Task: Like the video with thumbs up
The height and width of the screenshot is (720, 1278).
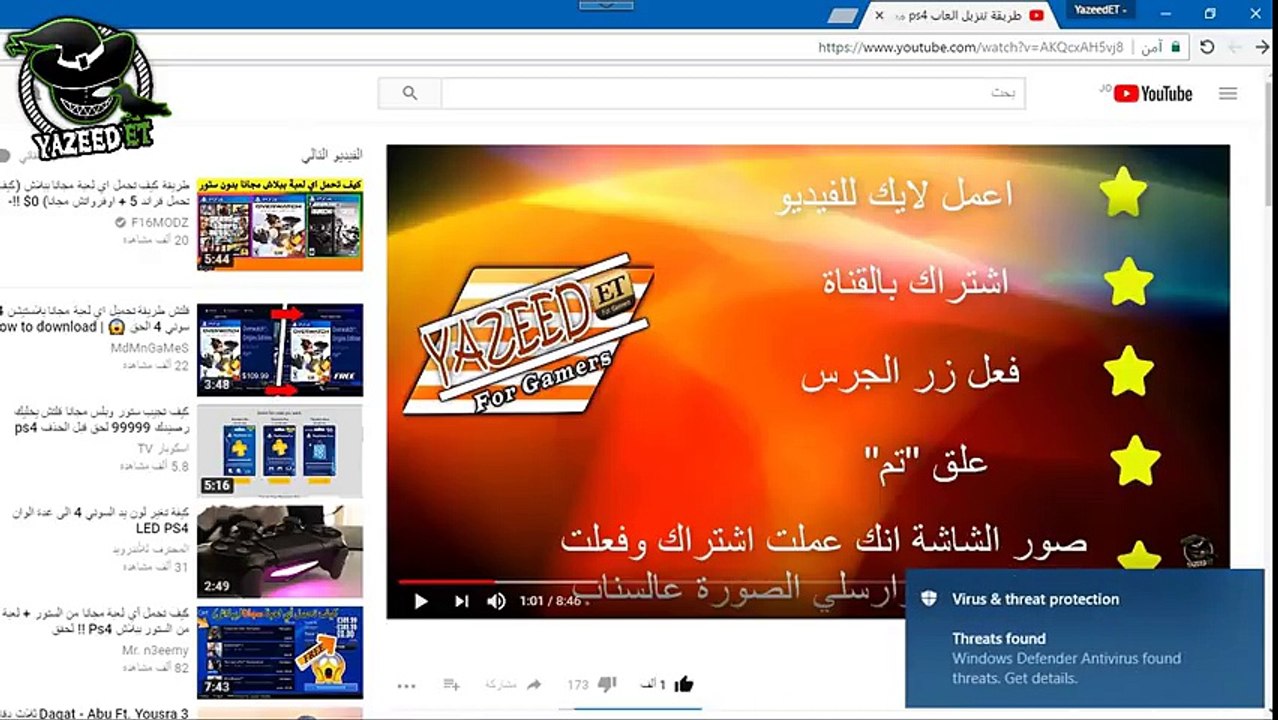Action: coord(684,685)
